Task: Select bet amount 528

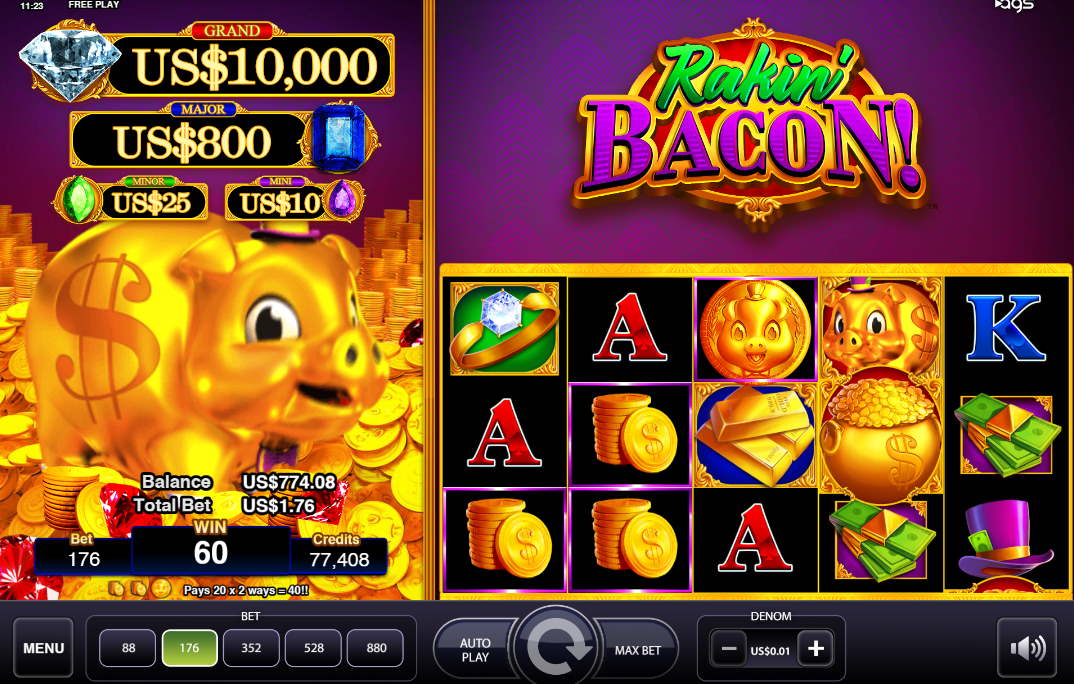Action: pos(314,648)
